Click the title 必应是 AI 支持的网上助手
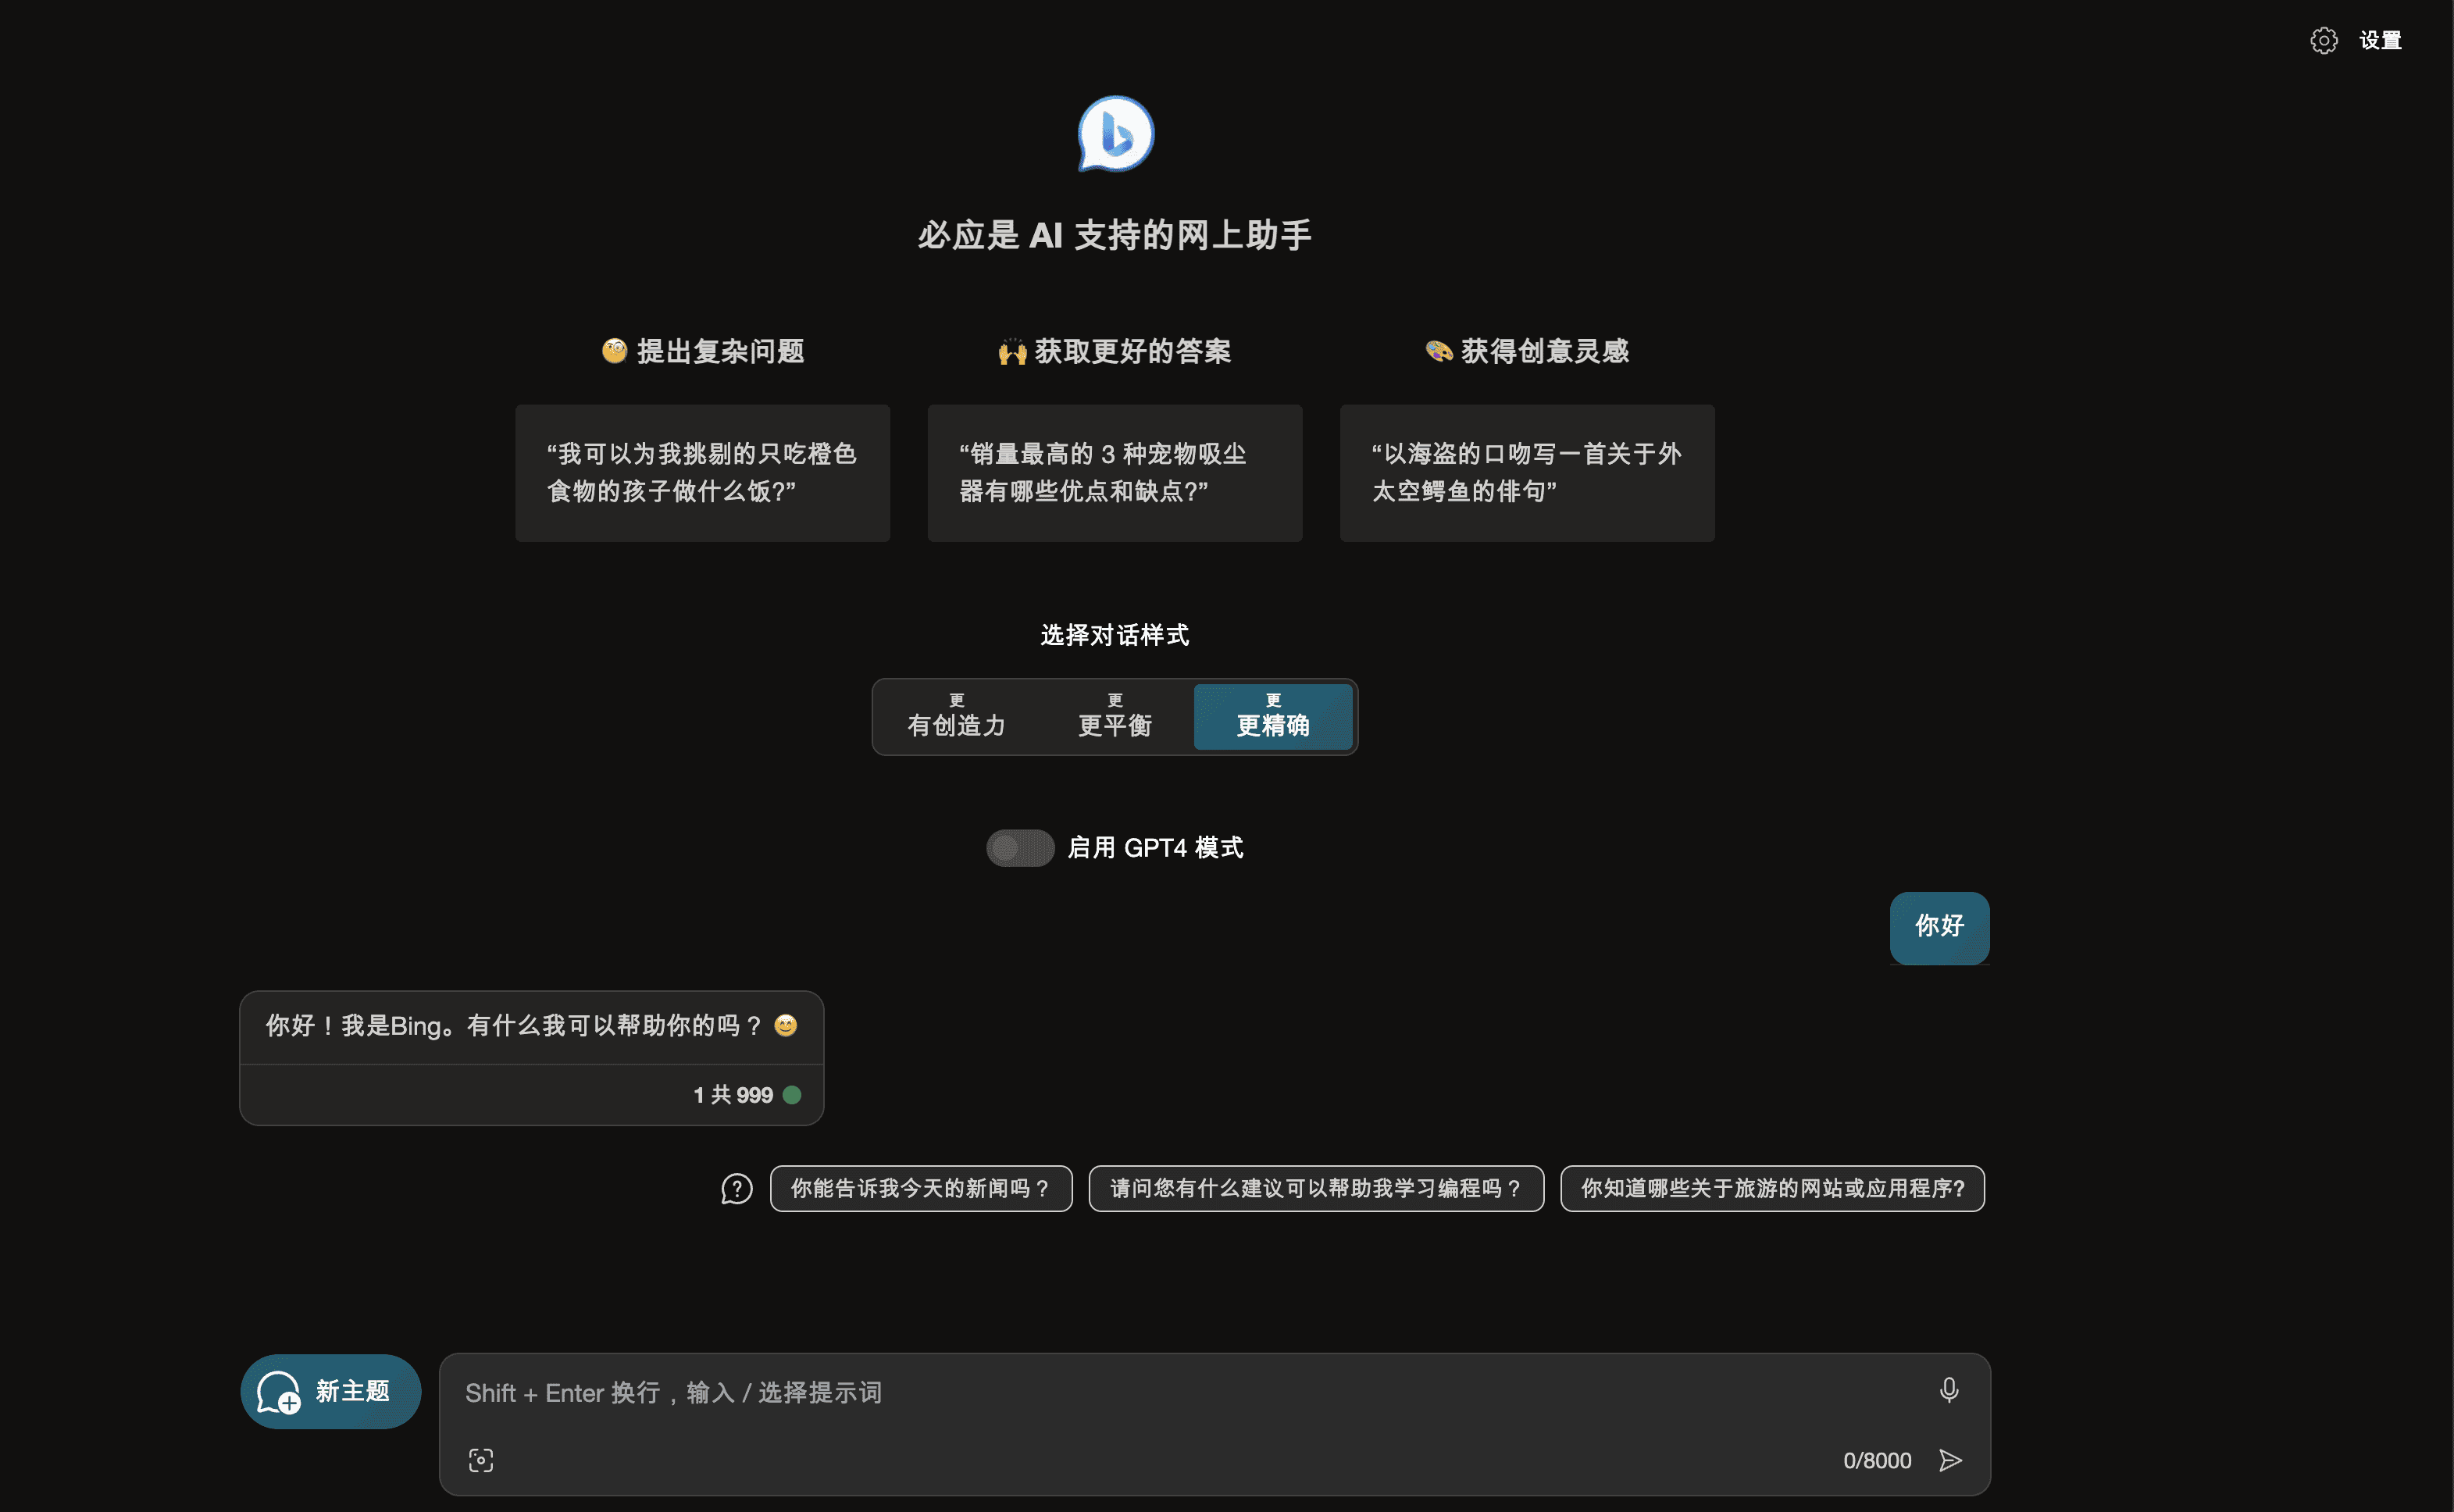This screenshot has height=1512, width=2454. tap(1114, 235)
